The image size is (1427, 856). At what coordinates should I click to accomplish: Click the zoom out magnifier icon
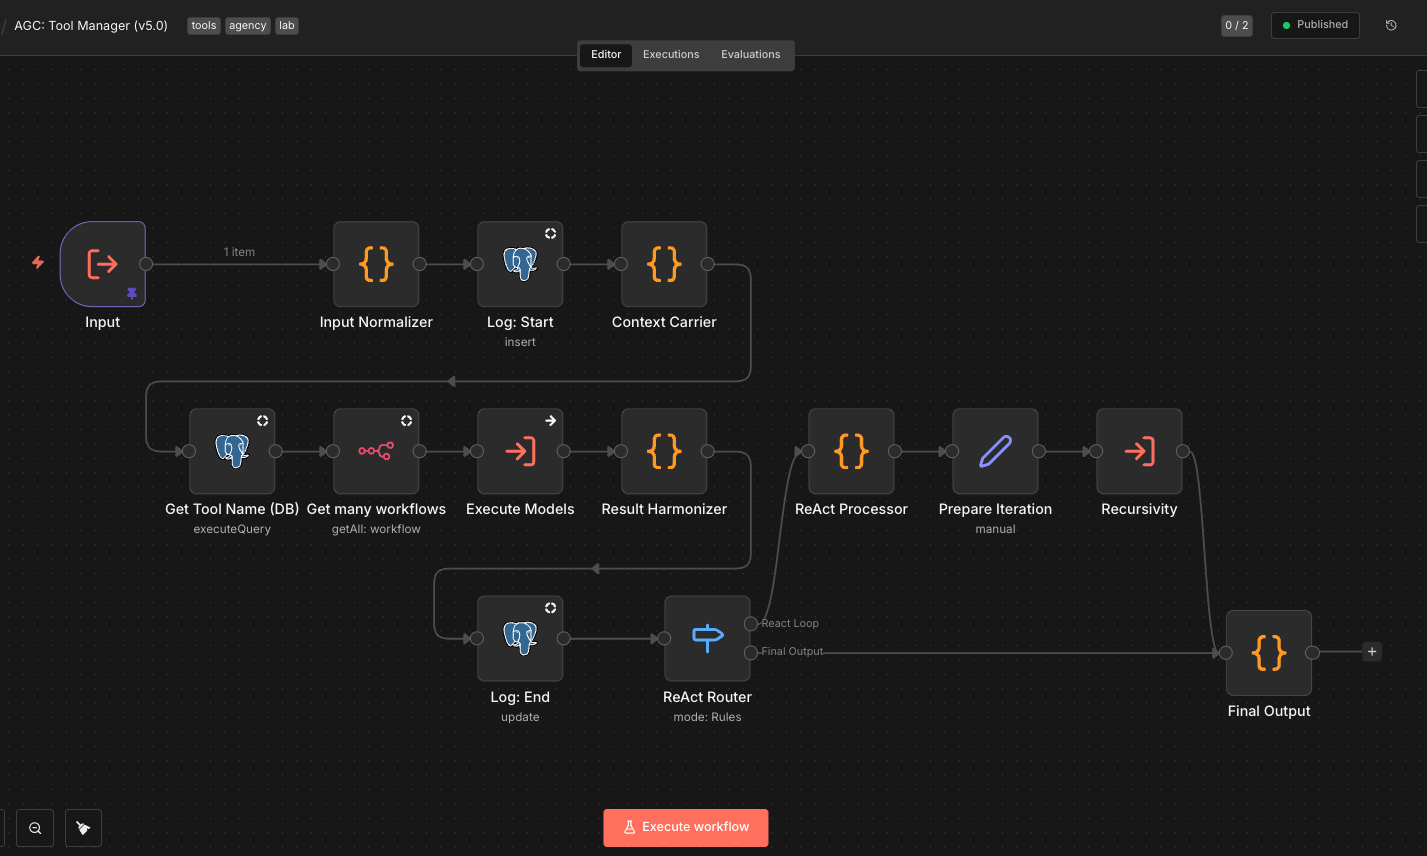coord(34,828)
